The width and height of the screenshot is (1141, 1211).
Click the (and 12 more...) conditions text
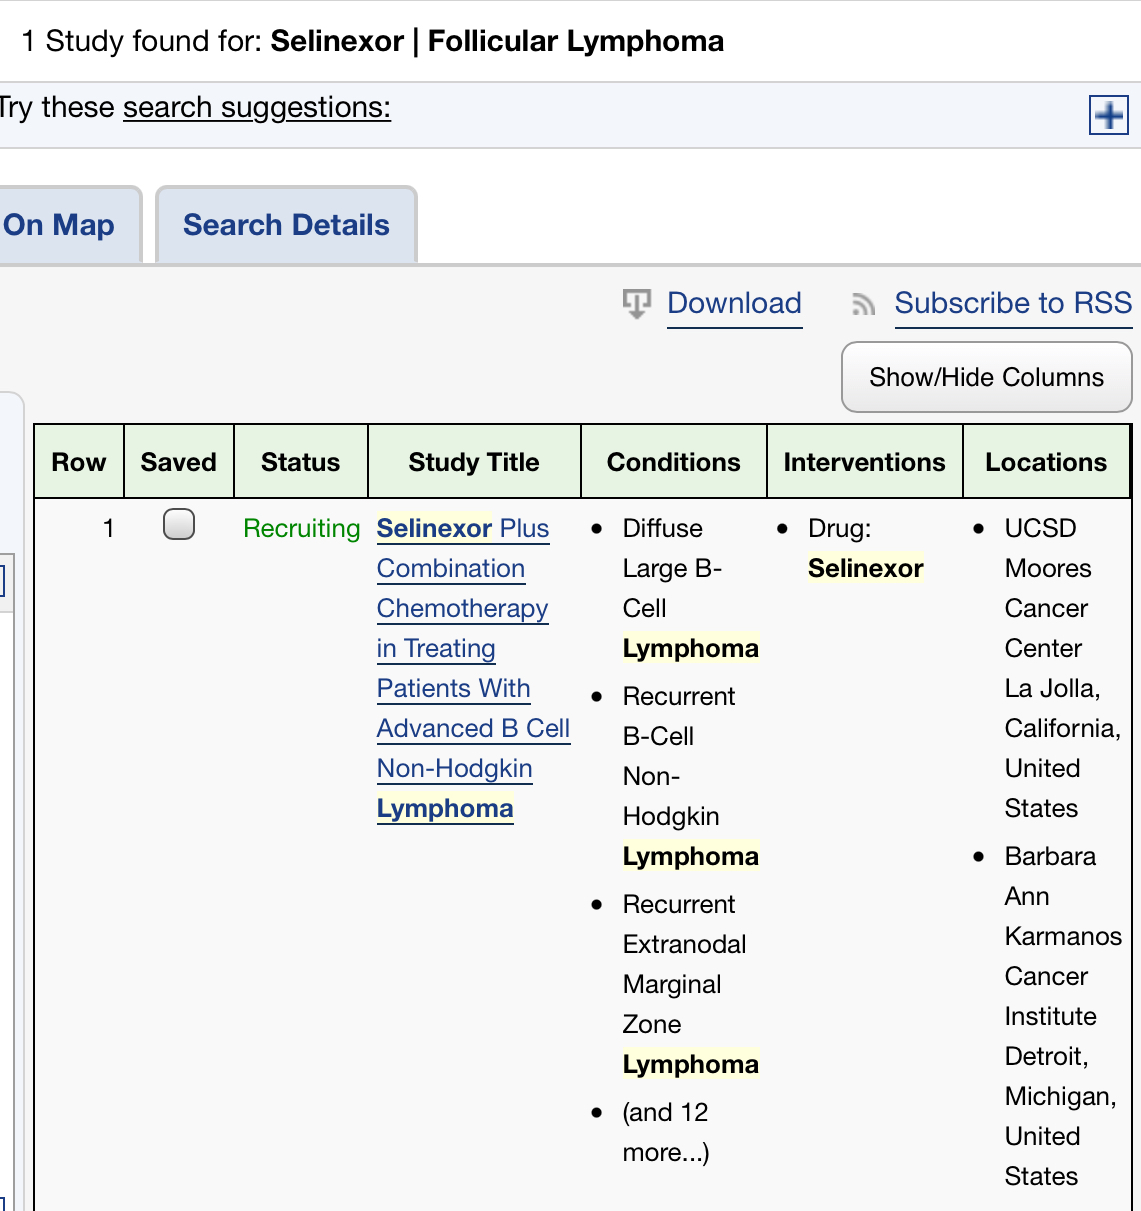[666, 1132]
